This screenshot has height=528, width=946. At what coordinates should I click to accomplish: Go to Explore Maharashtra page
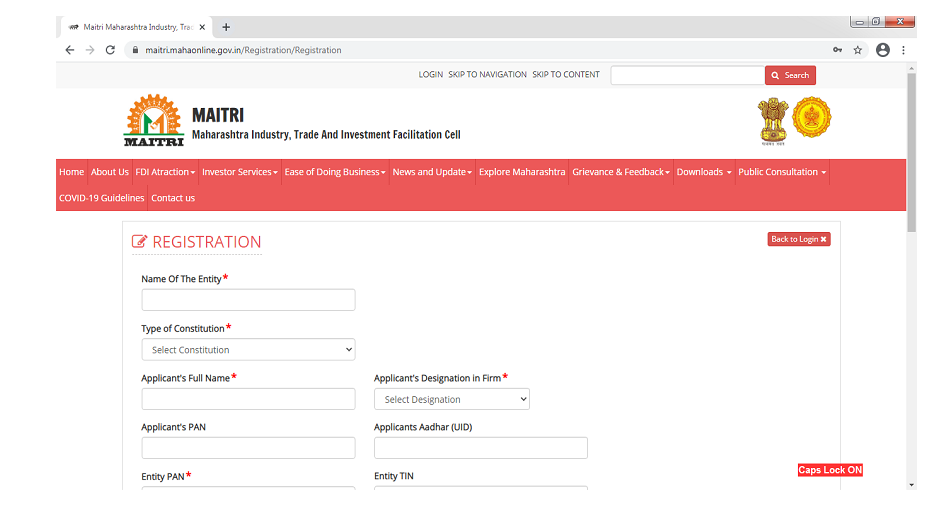point(521,172)
